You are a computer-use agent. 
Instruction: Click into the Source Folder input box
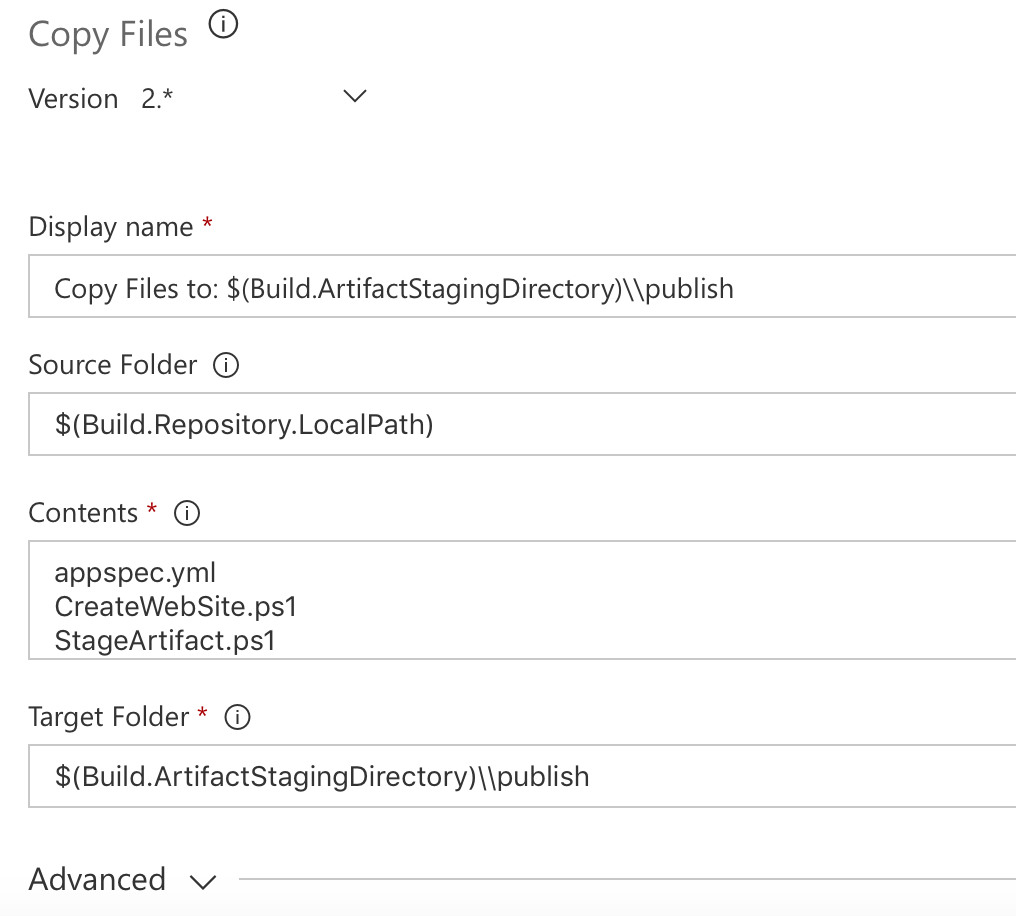pyautogui.click(x=520, y=425)
